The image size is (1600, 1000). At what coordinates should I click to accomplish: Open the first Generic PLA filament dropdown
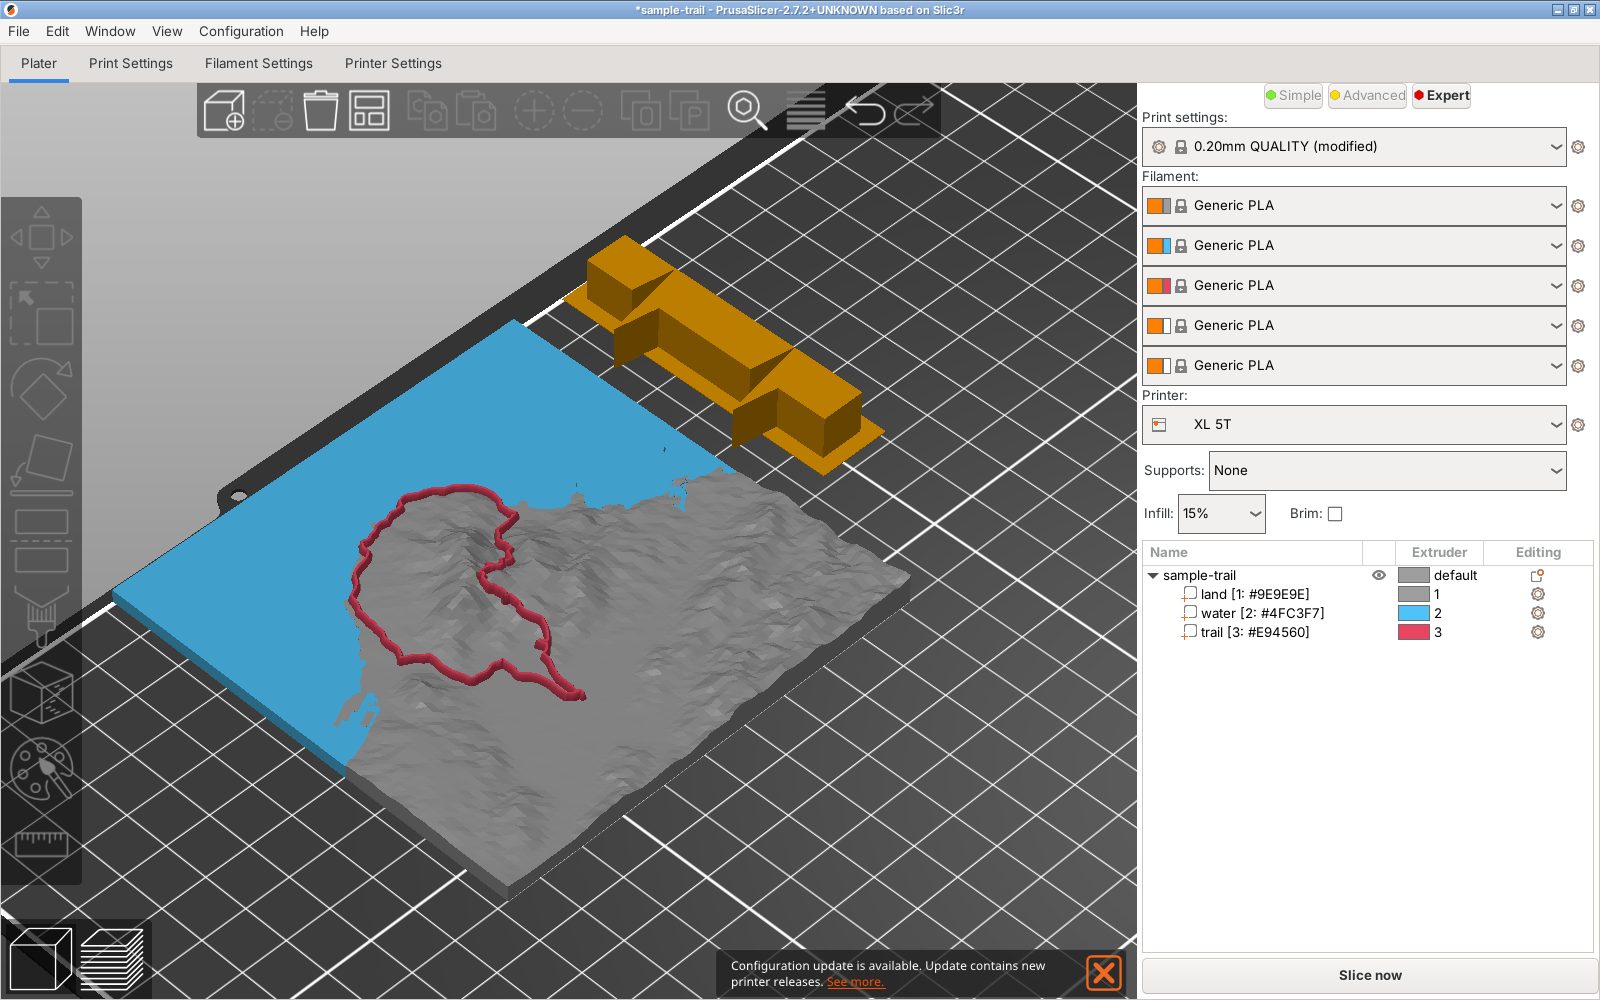(x=1354, y=206)
